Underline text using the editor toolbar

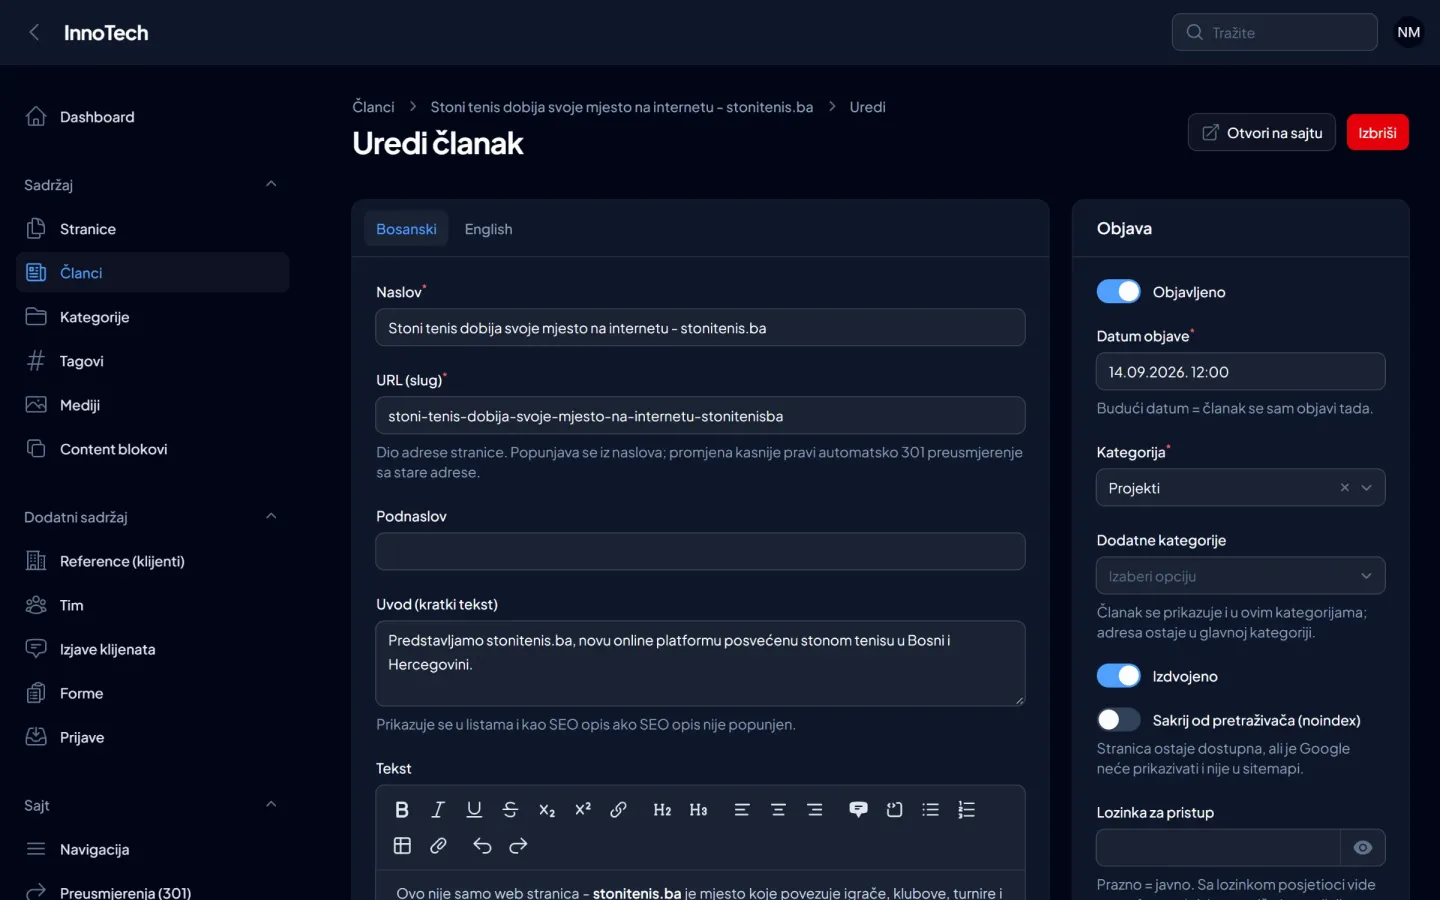(474, 810)
